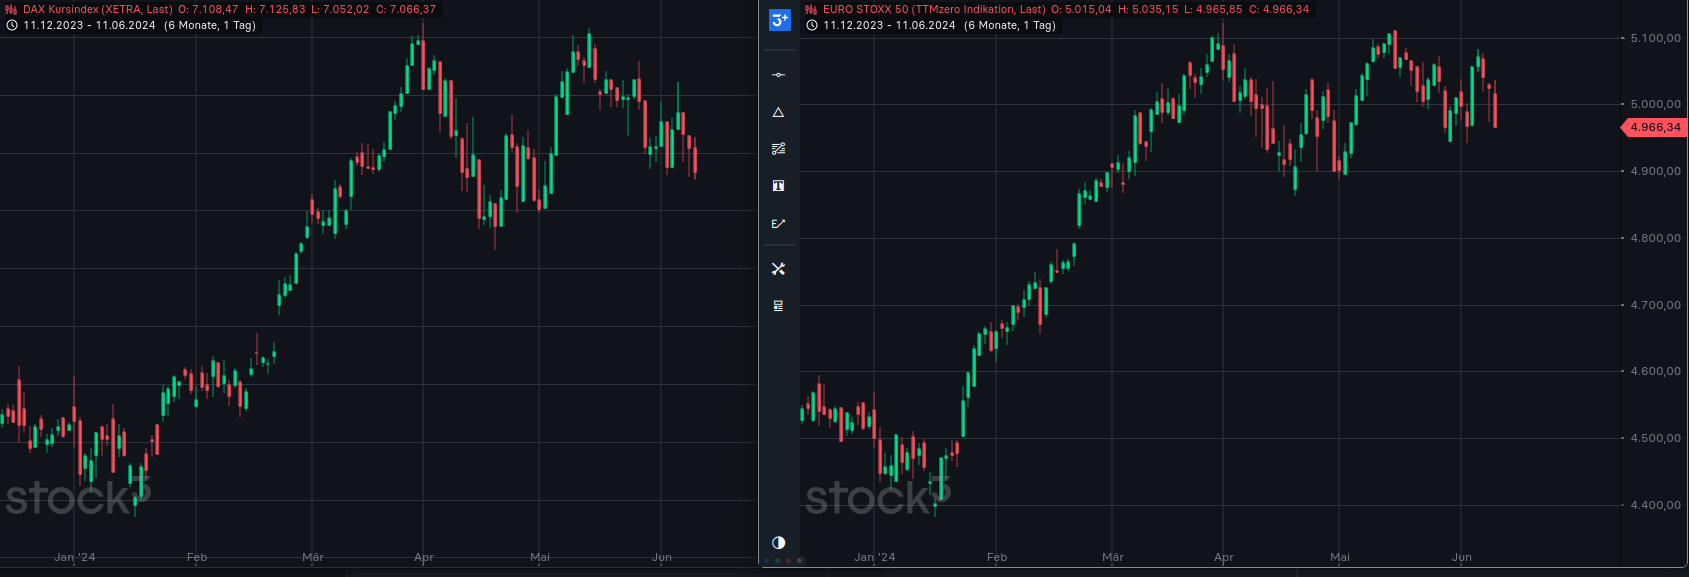The width and height of the screenshot is (1689, 577).
Task: Toggle the chart contrast theme
Action: coord(778,542)
